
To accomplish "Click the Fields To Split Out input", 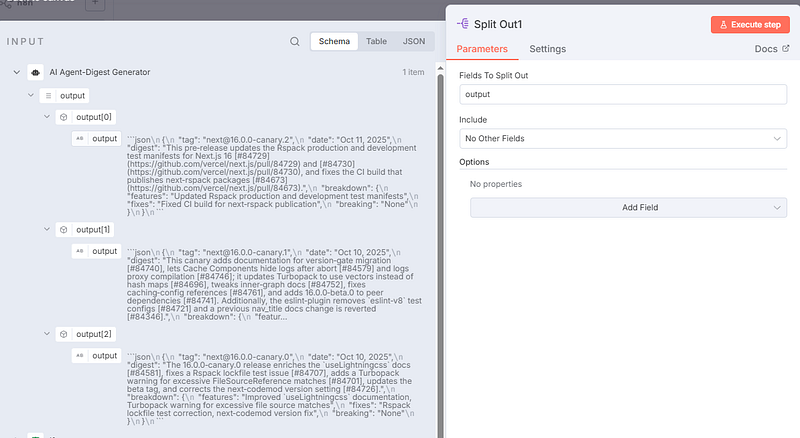I will (623, 94).
